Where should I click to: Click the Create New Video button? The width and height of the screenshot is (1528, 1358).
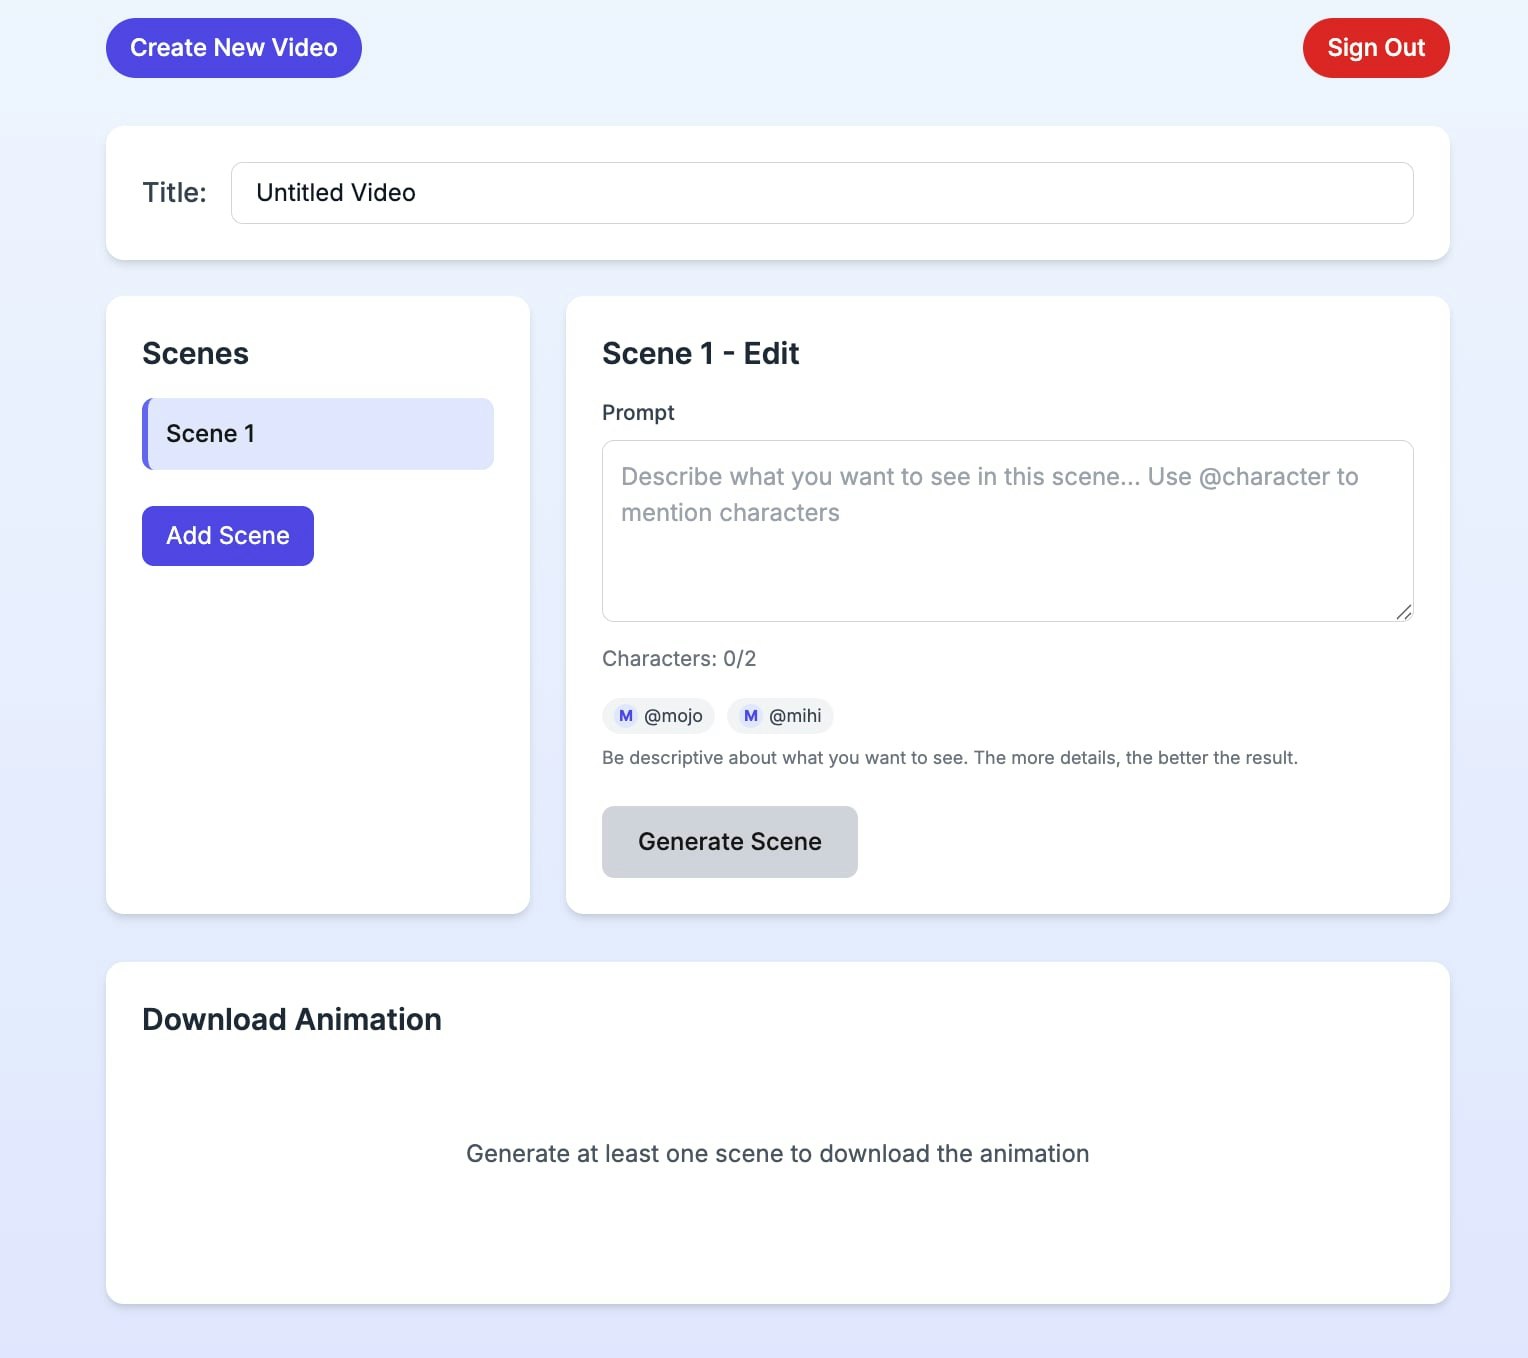234,48
